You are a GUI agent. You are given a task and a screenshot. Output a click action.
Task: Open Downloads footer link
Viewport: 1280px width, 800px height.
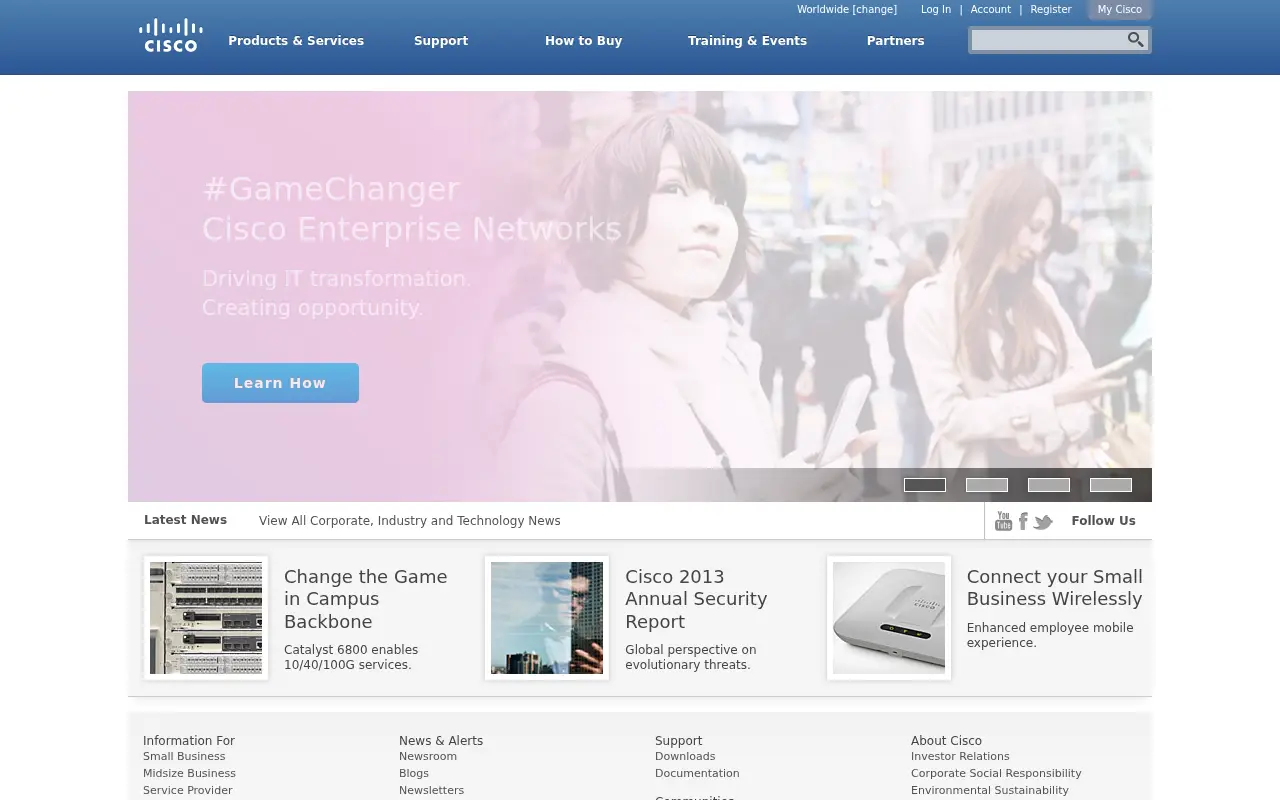click(x=685, y=757)
